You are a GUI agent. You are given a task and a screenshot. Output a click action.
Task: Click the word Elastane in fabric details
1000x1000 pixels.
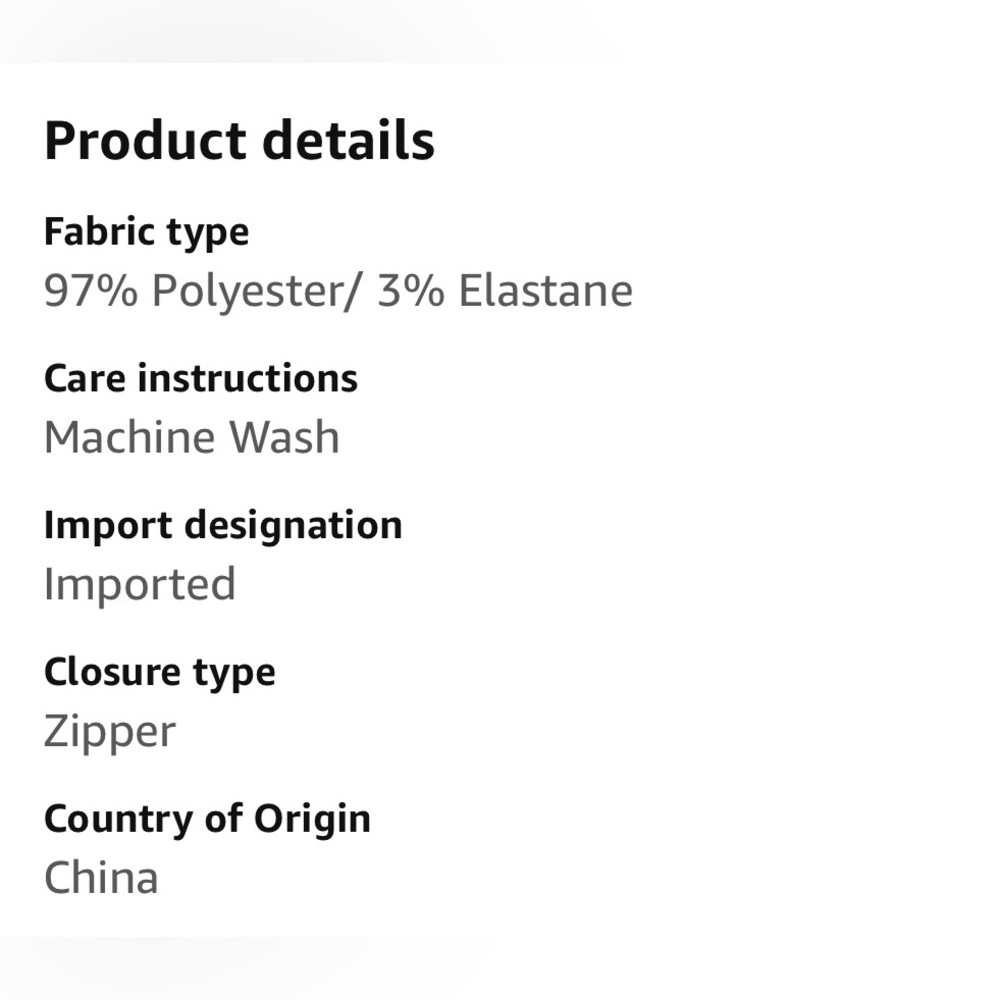[x=546, y=291]
